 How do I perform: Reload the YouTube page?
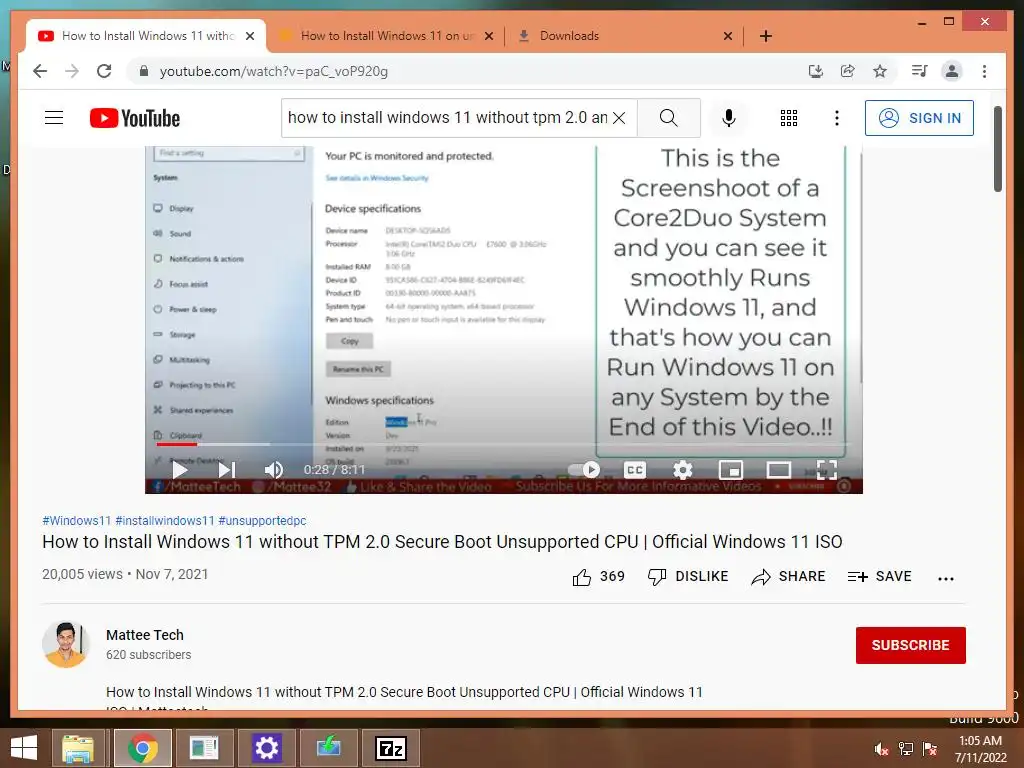104,71
